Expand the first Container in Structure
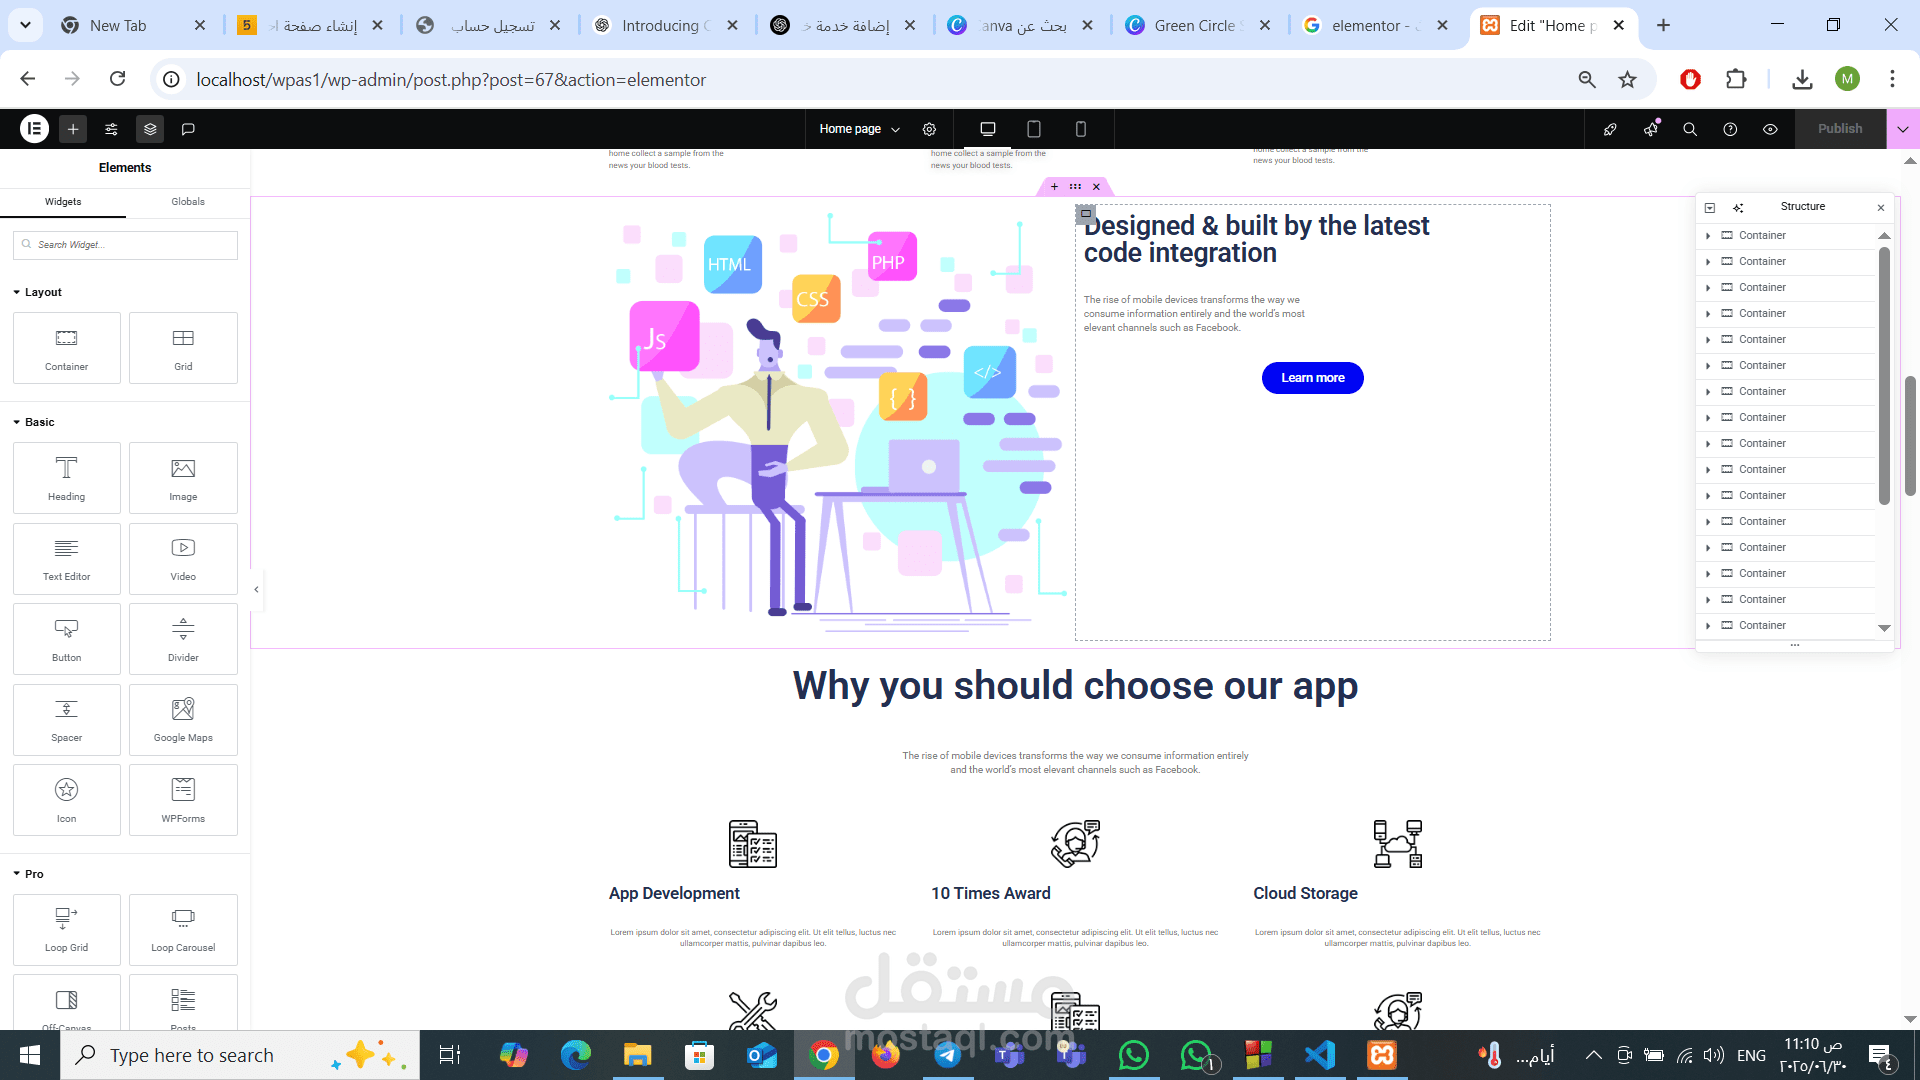1920x1080 pixels. coord(1708,236)
